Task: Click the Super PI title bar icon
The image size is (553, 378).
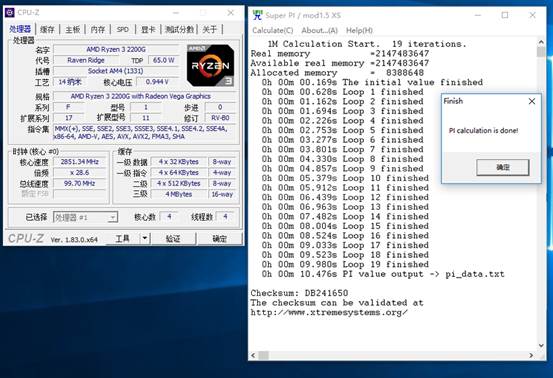Action: pyautogui.click(x=258, y=15)
